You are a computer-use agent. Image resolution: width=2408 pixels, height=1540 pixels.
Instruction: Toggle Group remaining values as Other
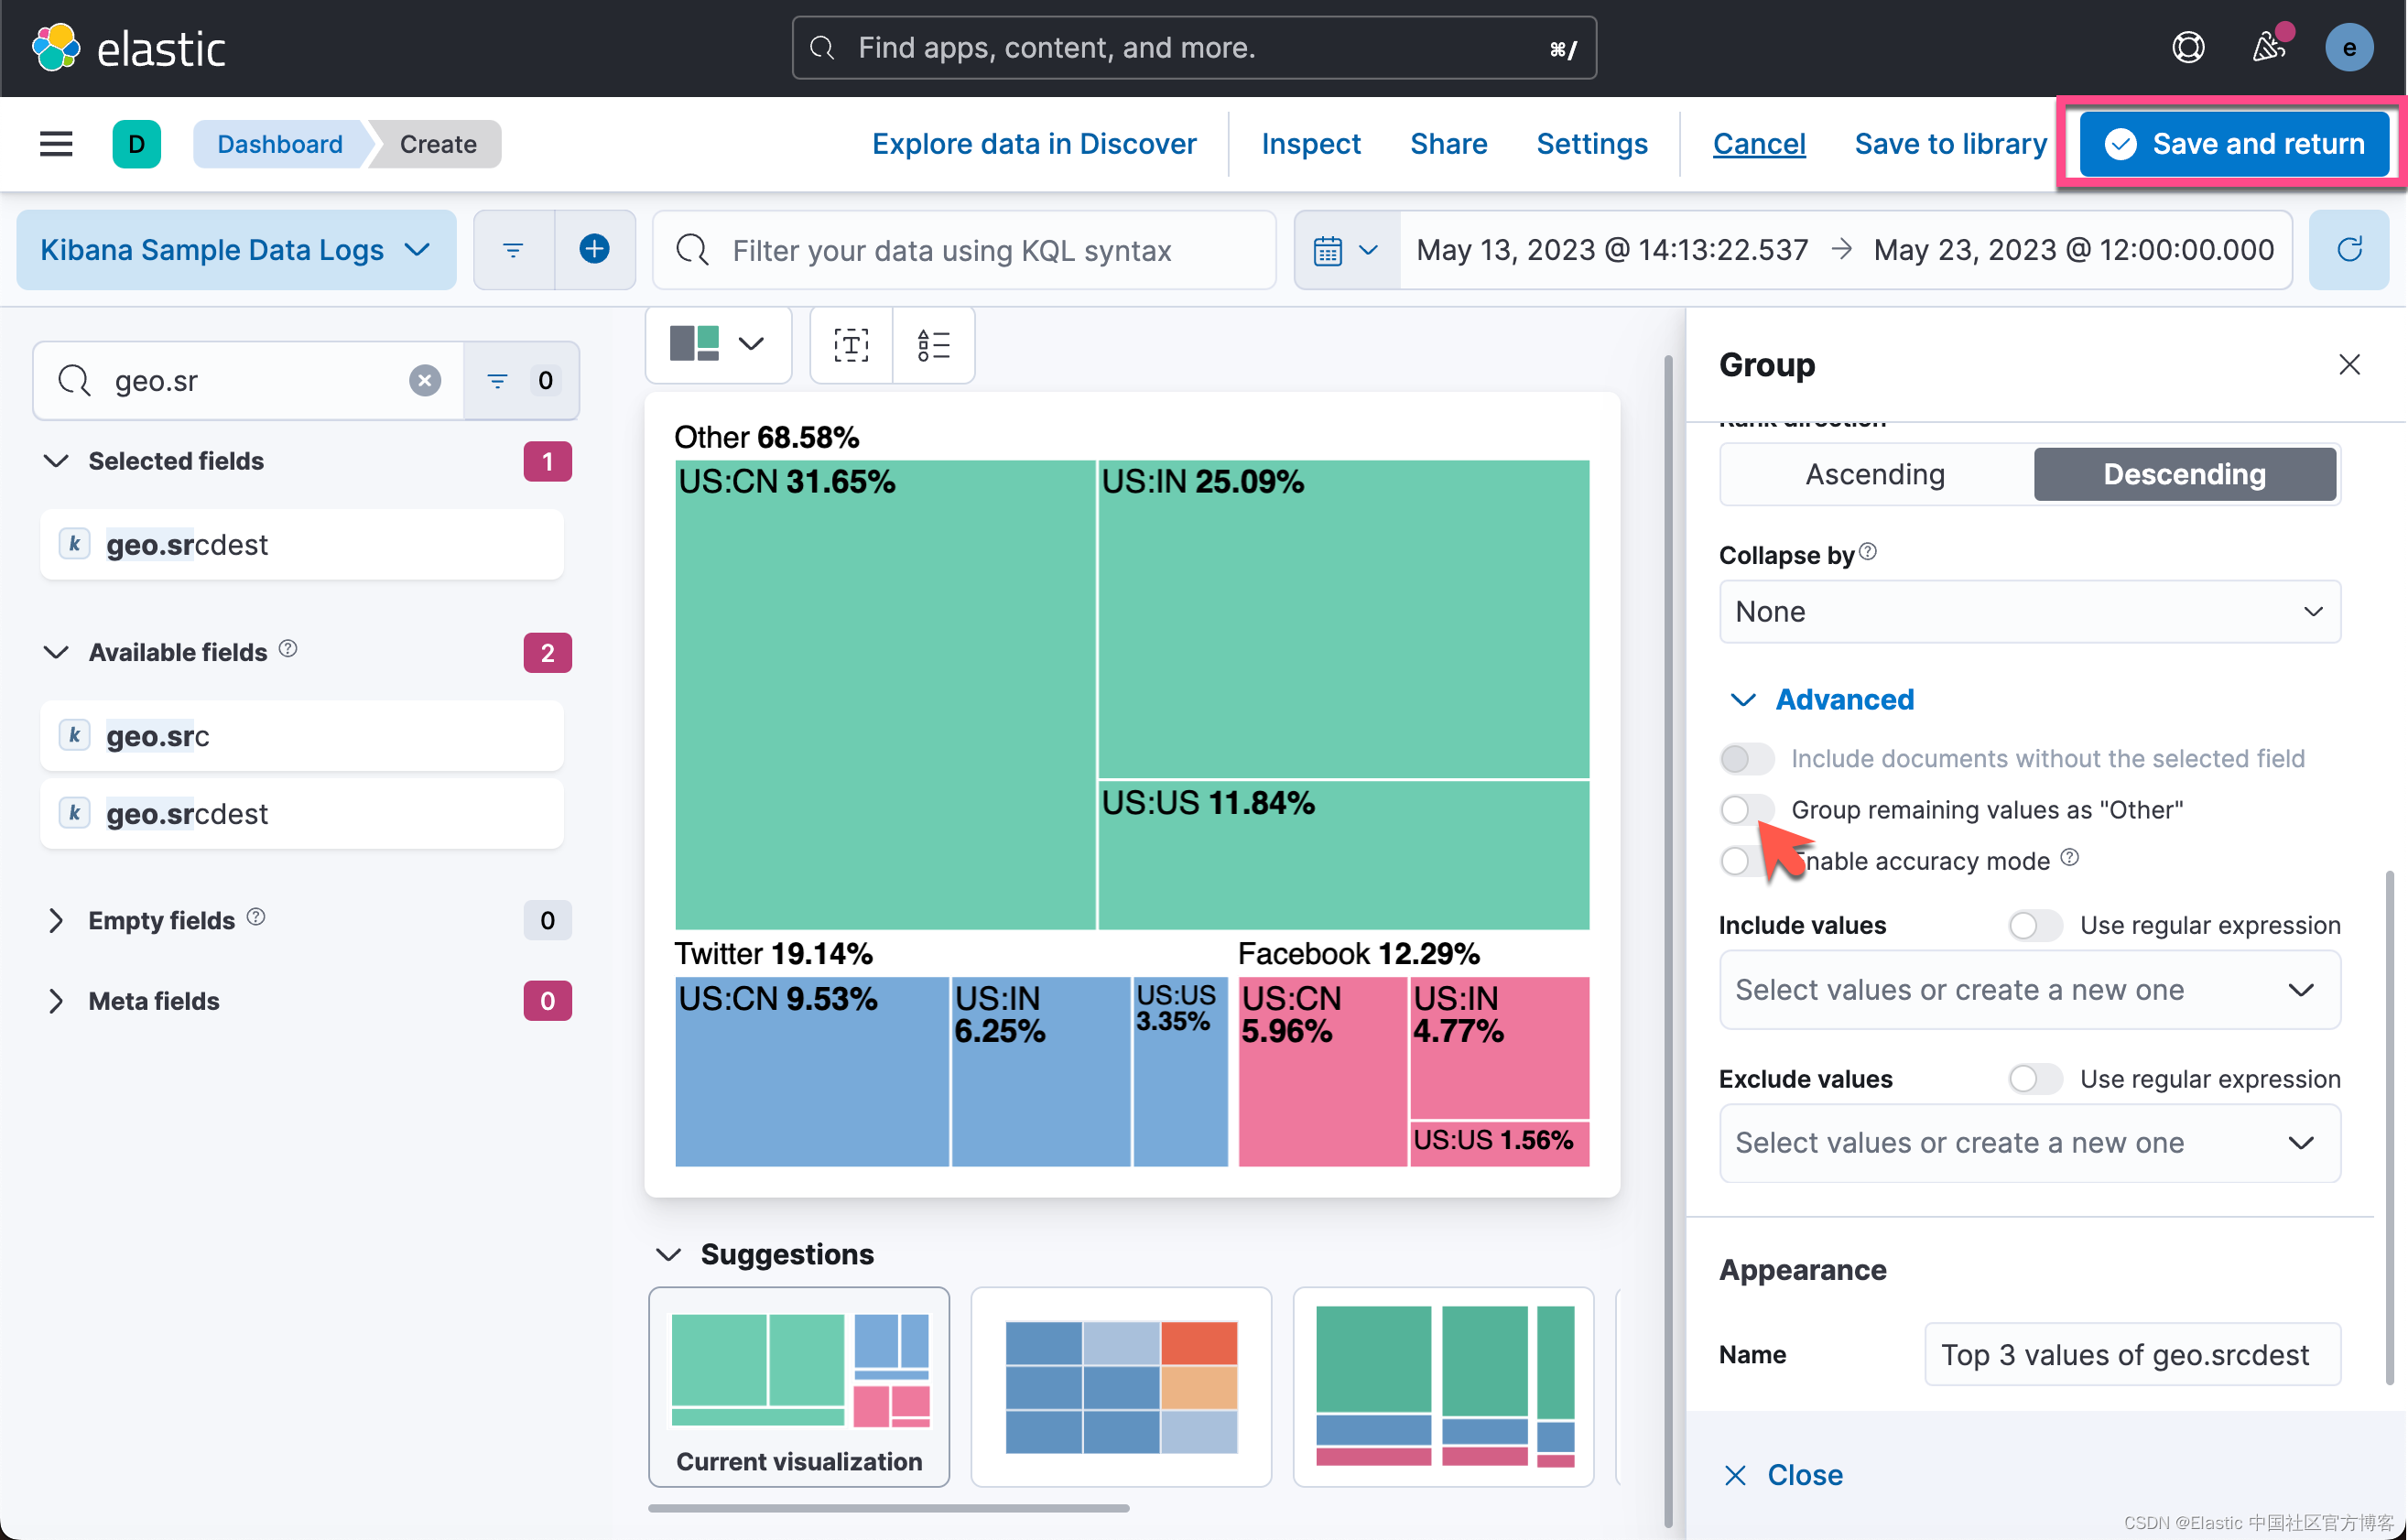pyautogui.click(x=1746, y=809)
